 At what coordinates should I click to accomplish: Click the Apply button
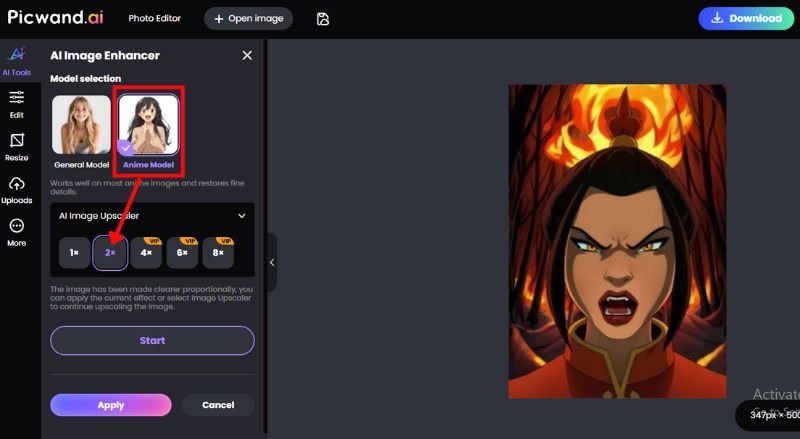point(111,405)
